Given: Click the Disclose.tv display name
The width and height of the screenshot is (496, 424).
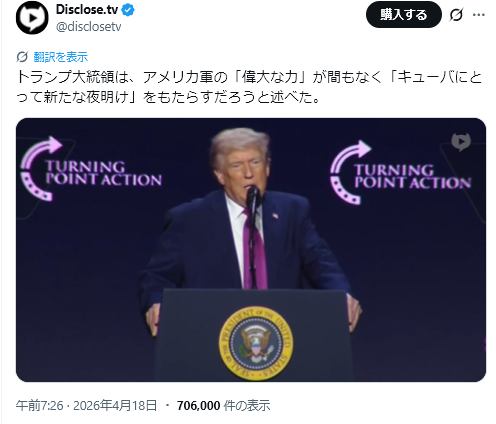Looking at the screenshot, I should click(x=87, y=10).
